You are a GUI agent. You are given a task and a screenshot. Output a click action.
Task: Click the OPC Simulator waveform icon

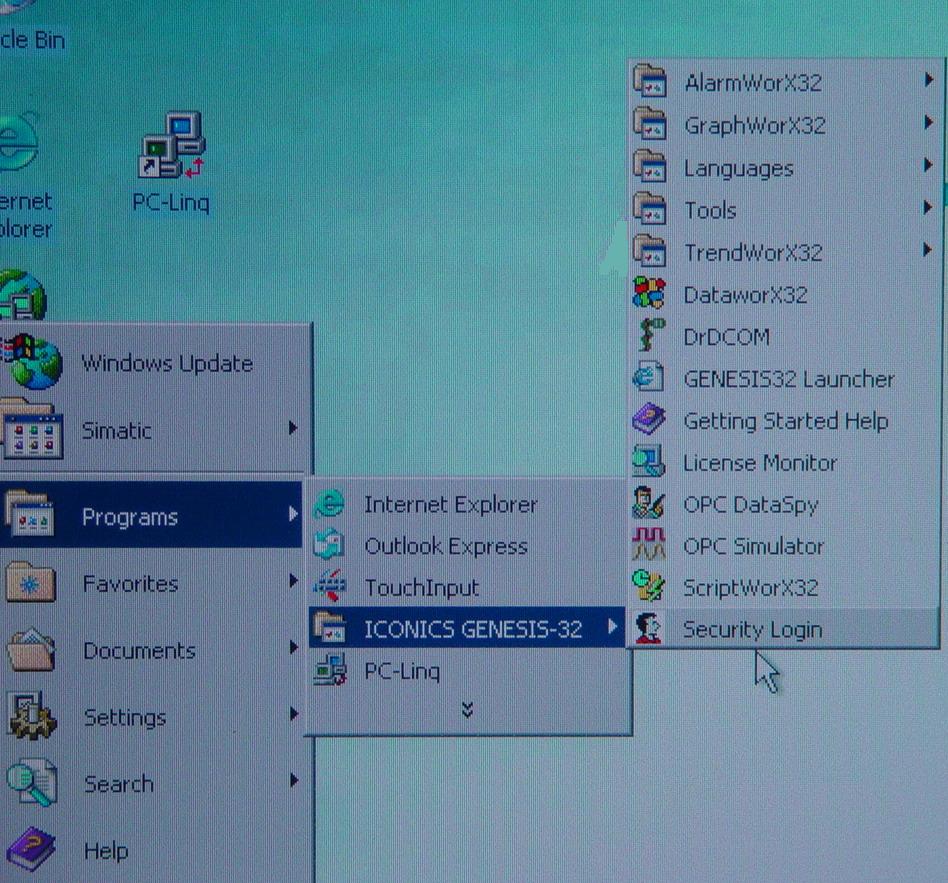[x=649, y=544]
